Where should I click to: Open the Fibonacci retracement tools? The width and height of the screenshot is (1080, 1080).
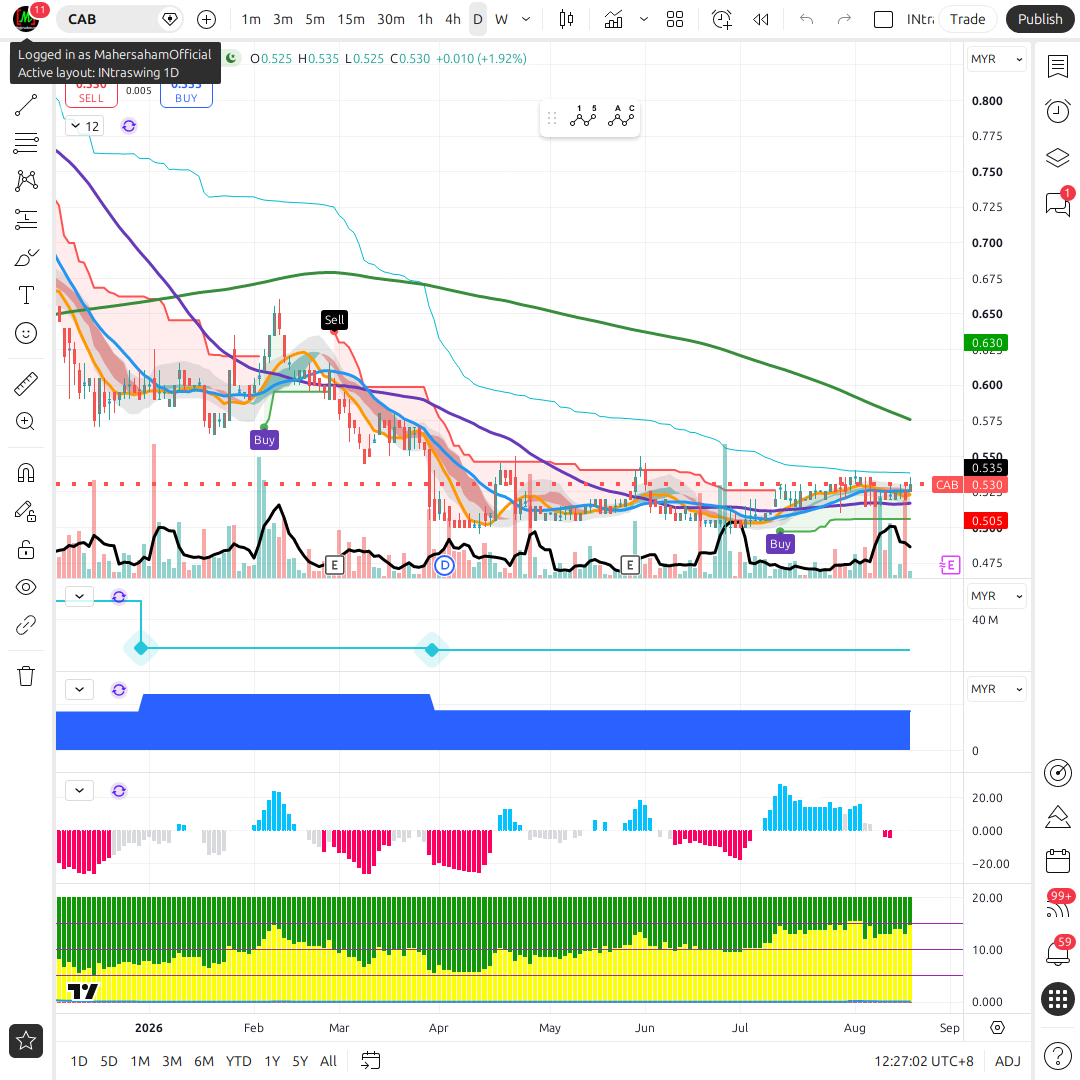pos(26,143)
